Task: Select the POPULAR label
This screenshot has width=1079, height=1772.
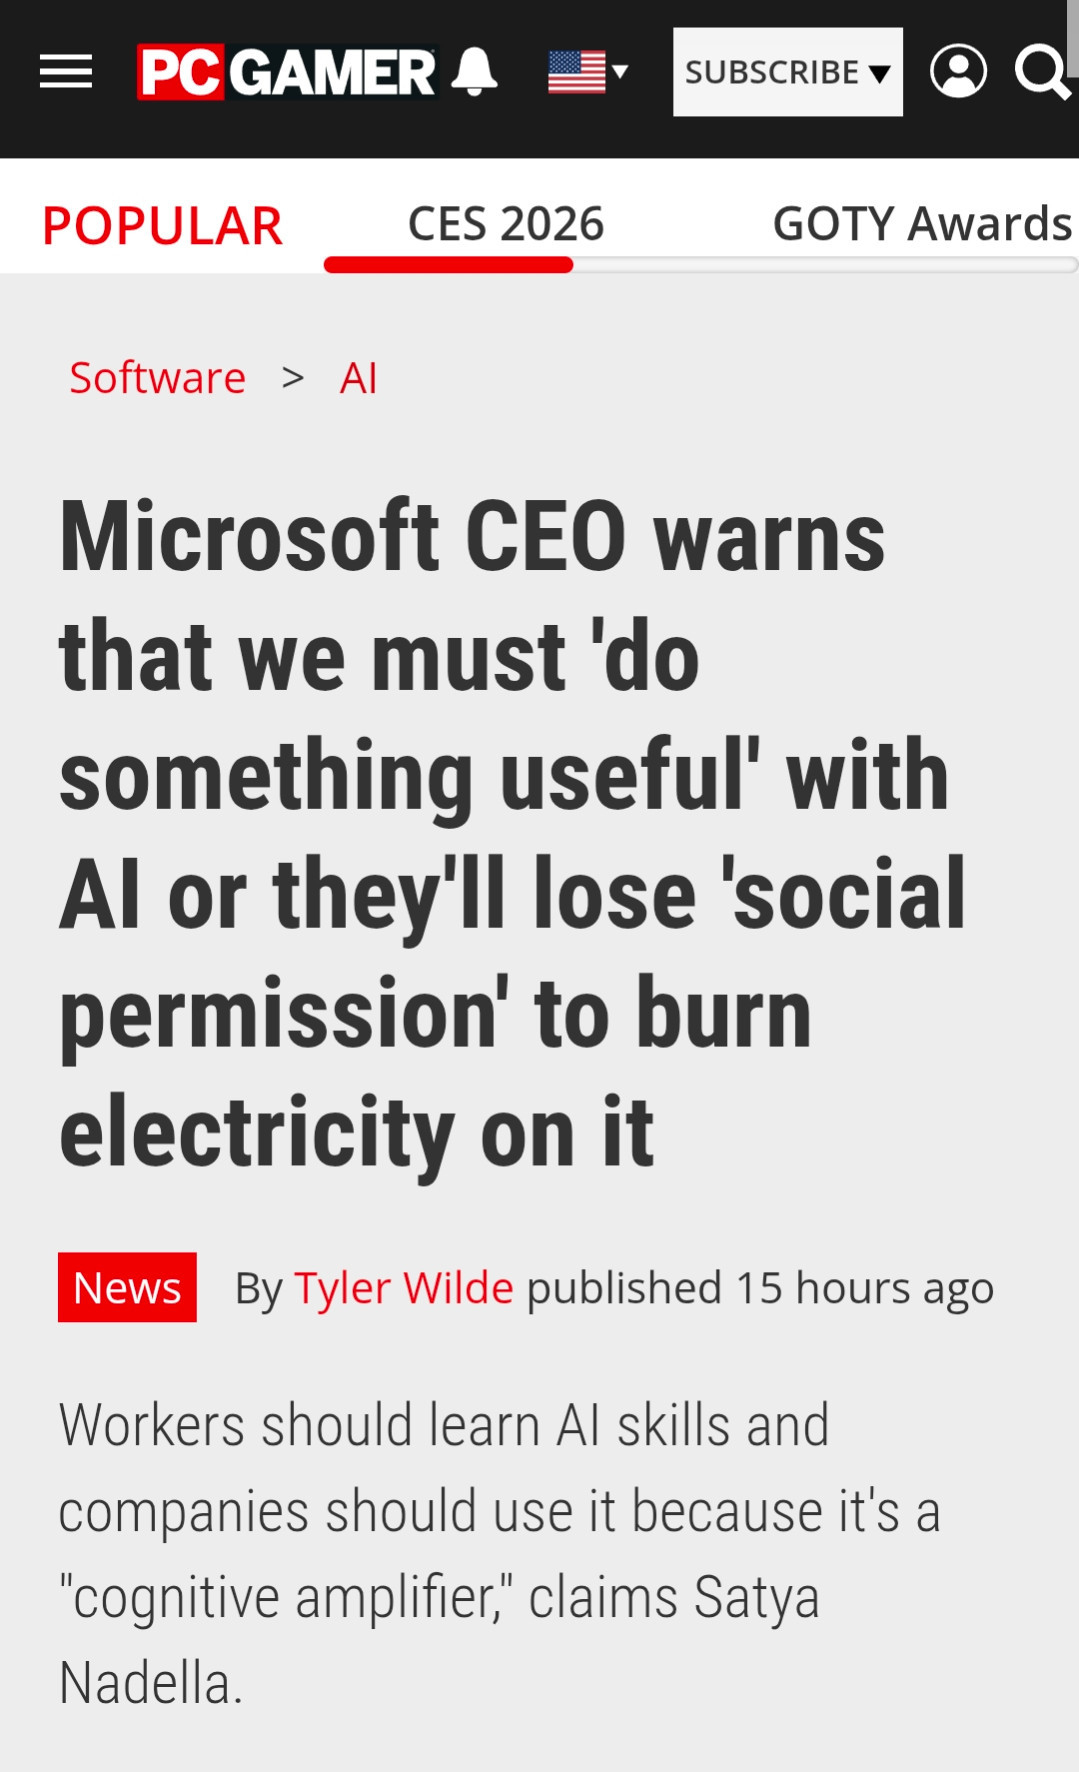Action: point(162,225)
